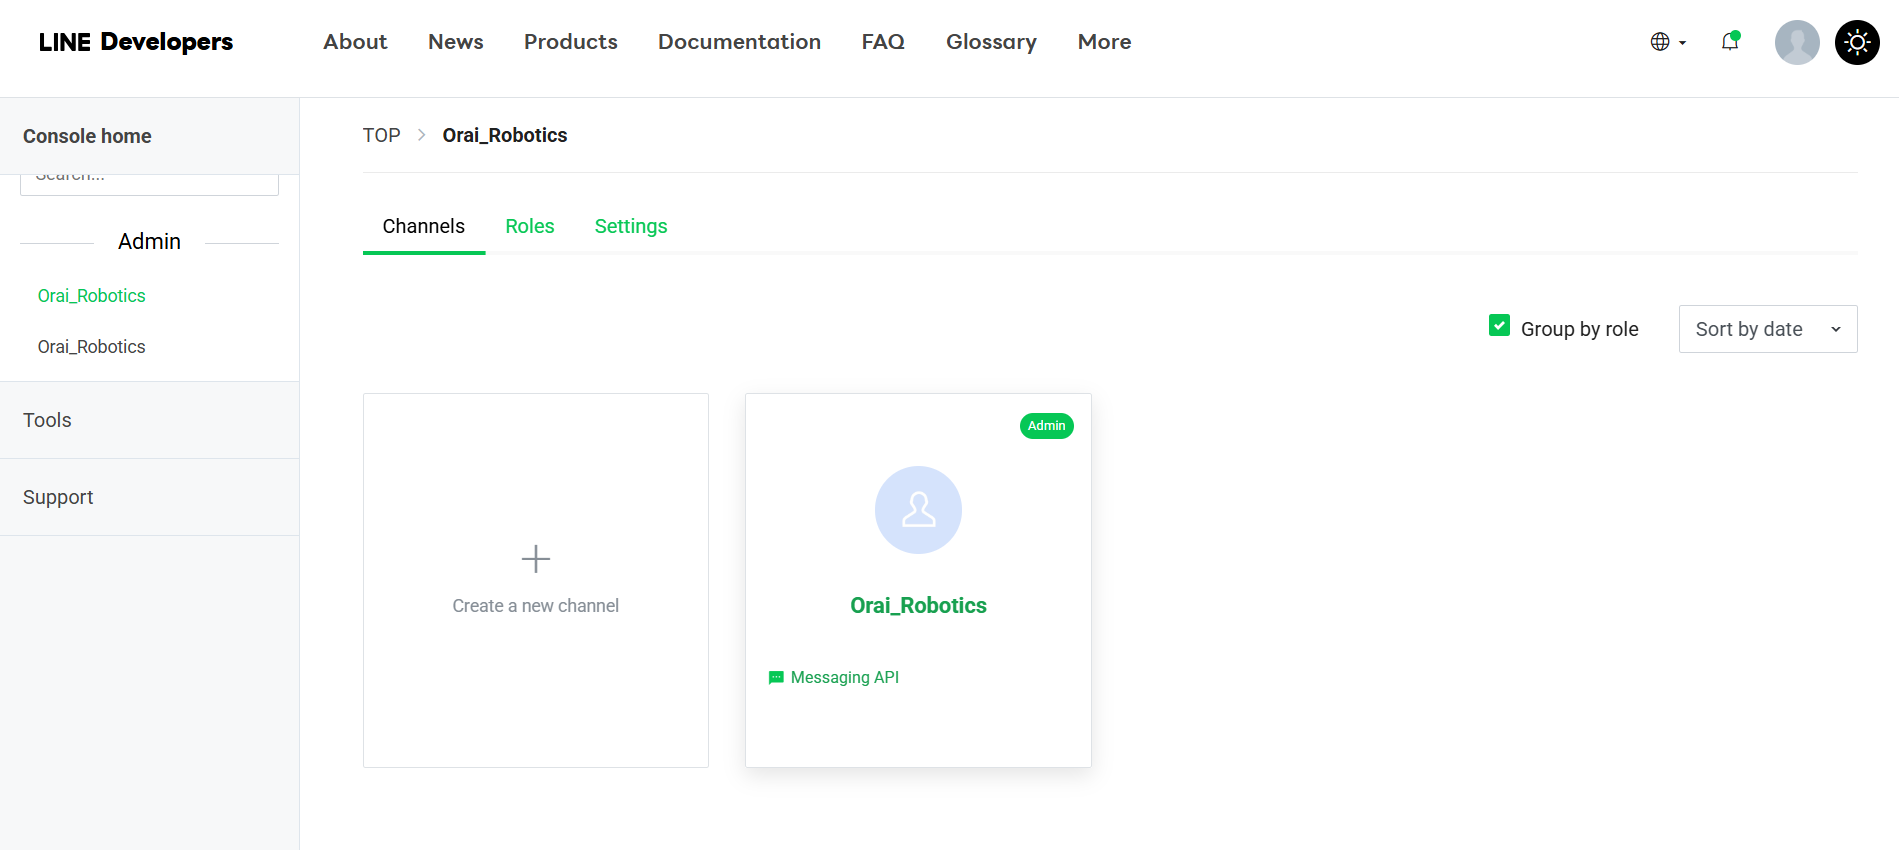Click the TOP breadcrumb link

pyautogui.click(x=381, y=135)
